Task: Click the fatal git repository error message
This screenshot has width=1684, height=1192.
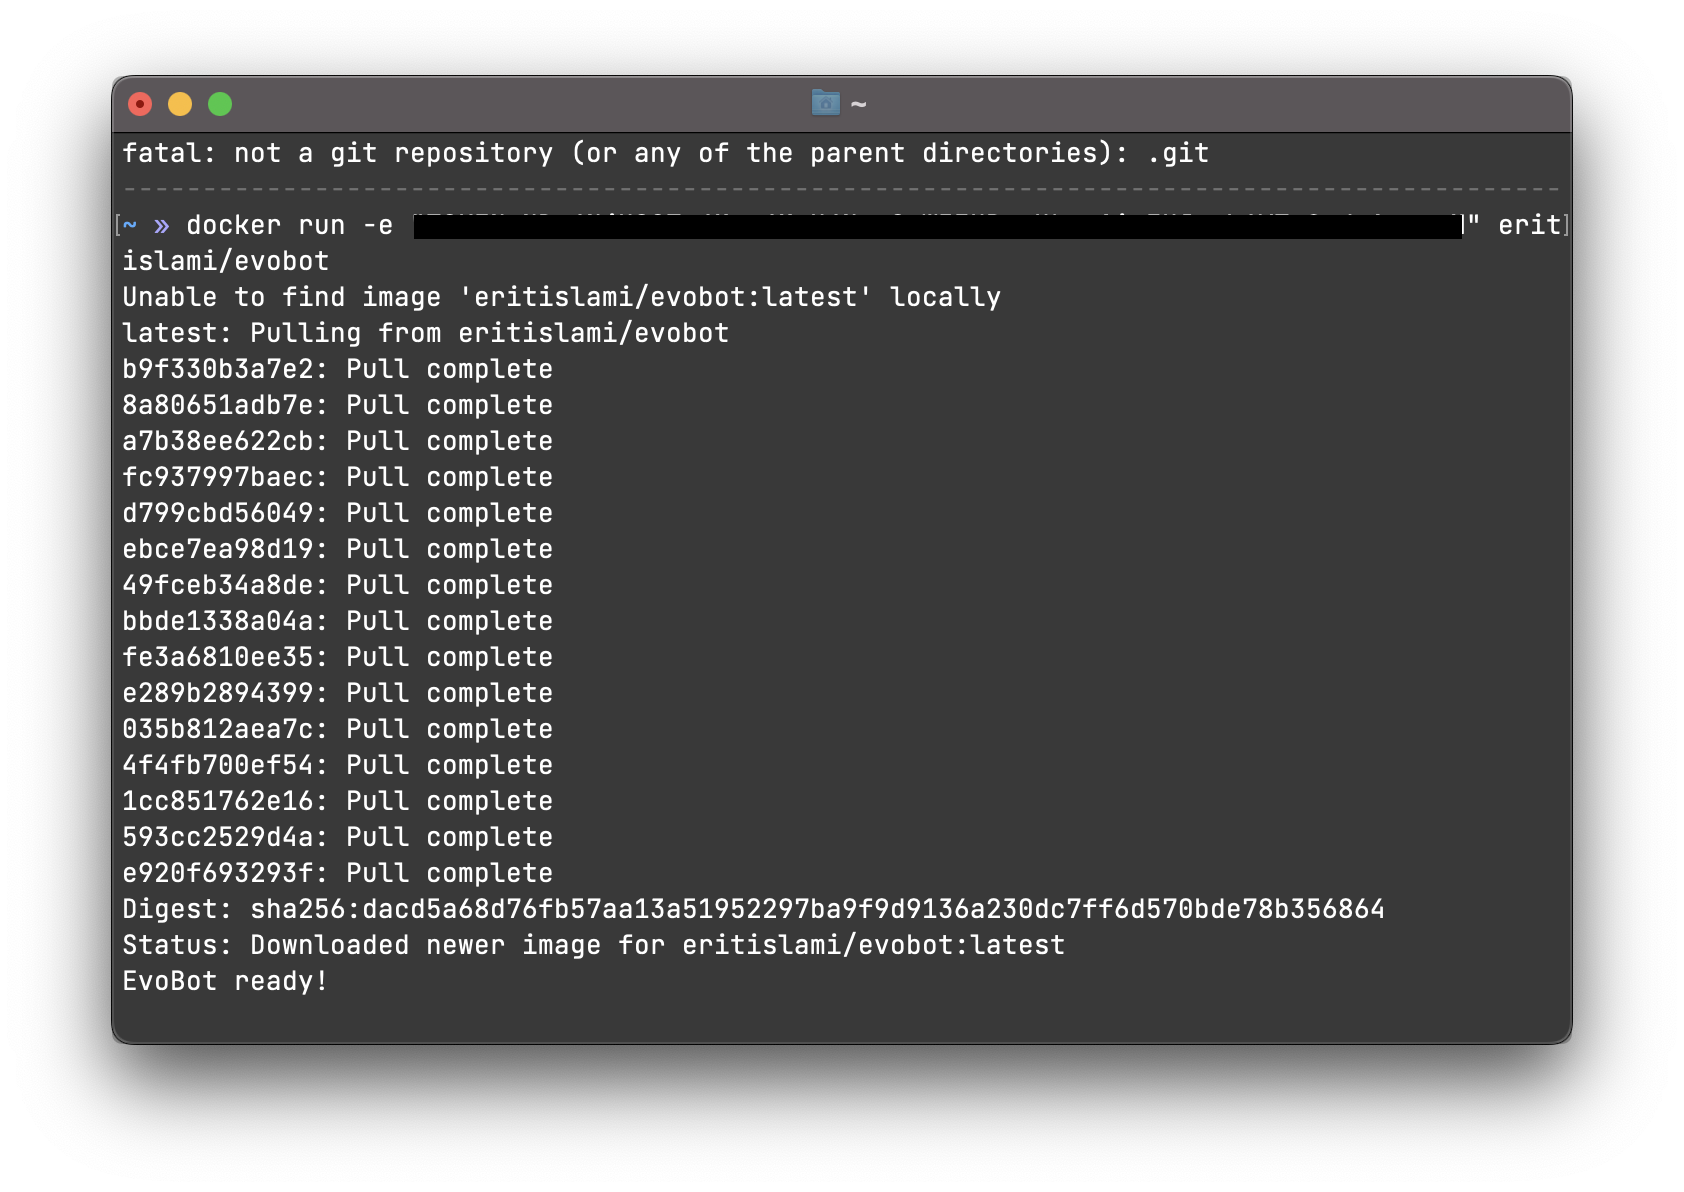Action: click(x=663, y=152)
